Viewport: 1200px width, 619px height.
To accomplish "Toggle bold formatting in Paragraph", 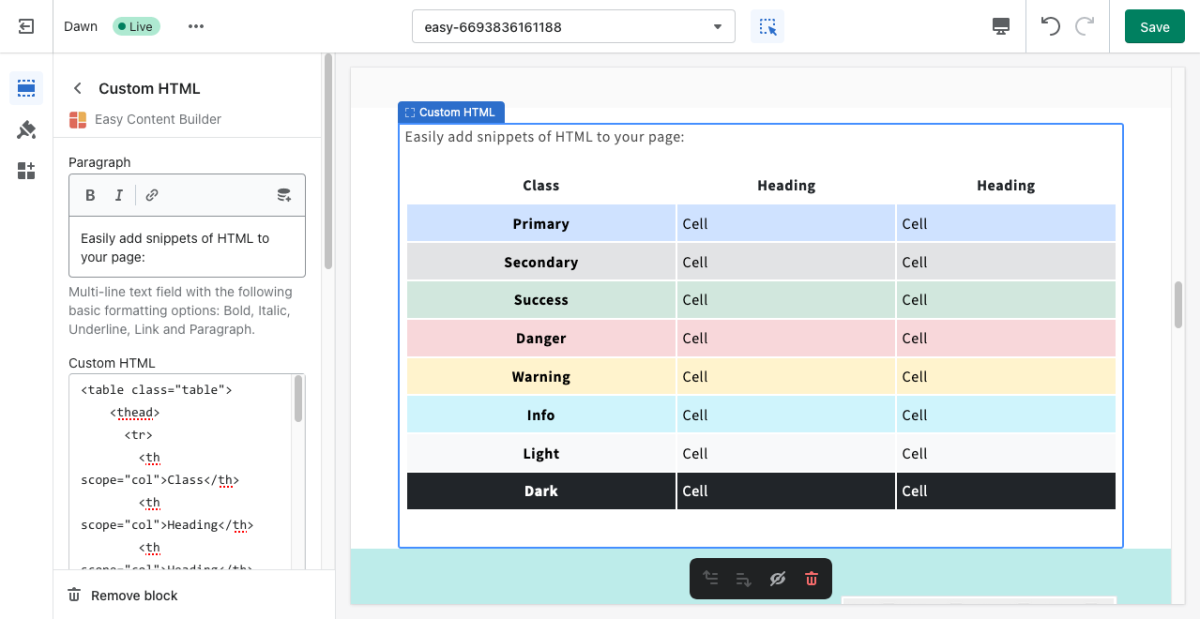I will coord(90,195).
